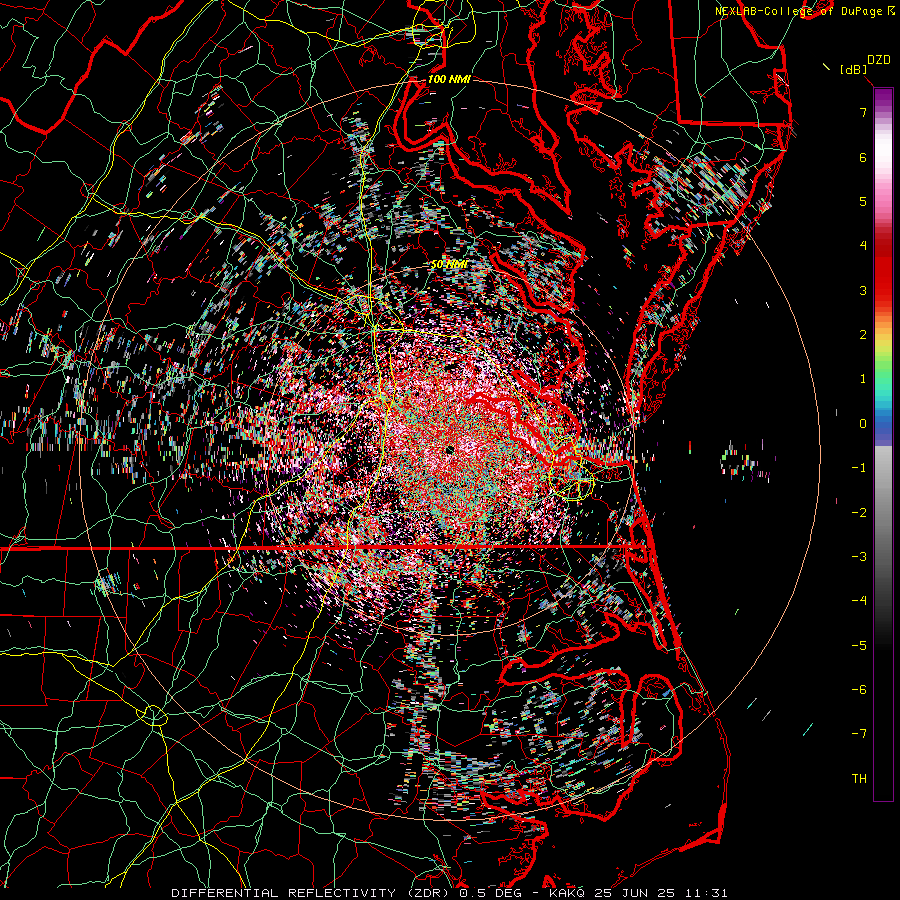Image resolution: width=900 pixels, height=900 pixels.
Task: Select the -3 dB scale value
Action: [x=859, y=557]
